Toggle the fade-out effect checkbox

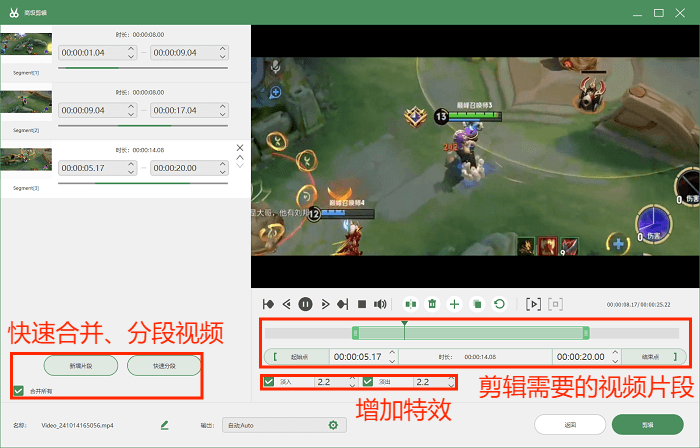click(367, 382)
